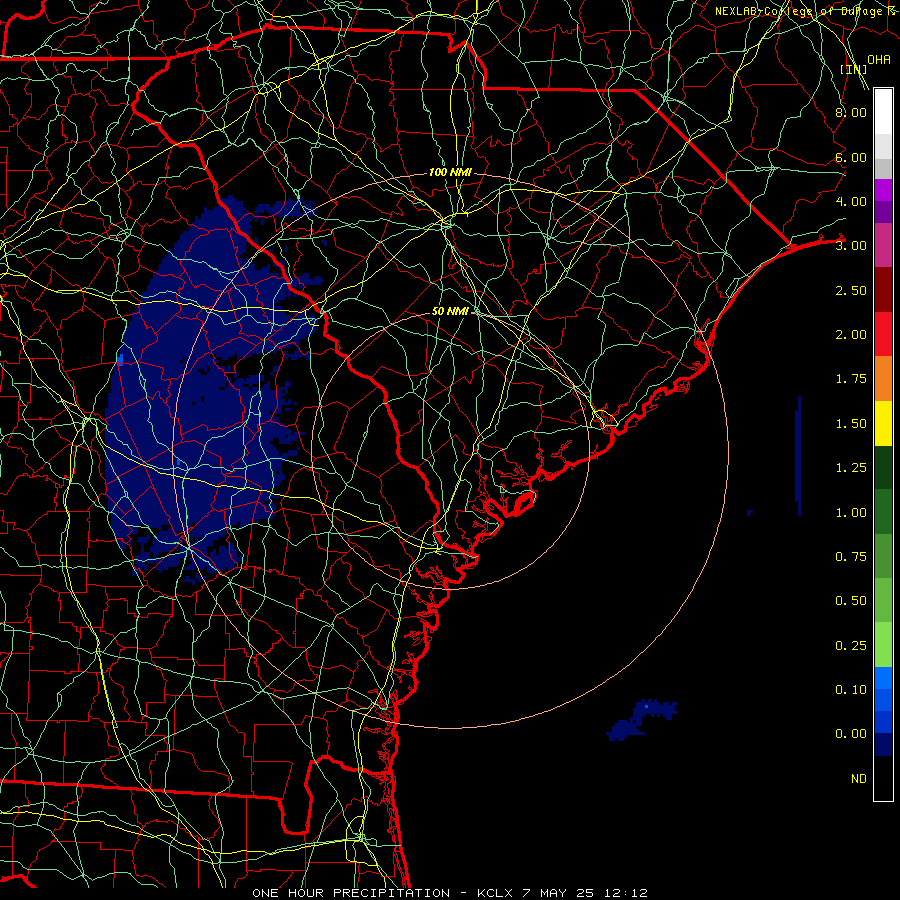Image resolution: width=900 pixels, height=900 pixels.
Task: Click the KCLX radar site identifier
Action: (x=494, y=893)
